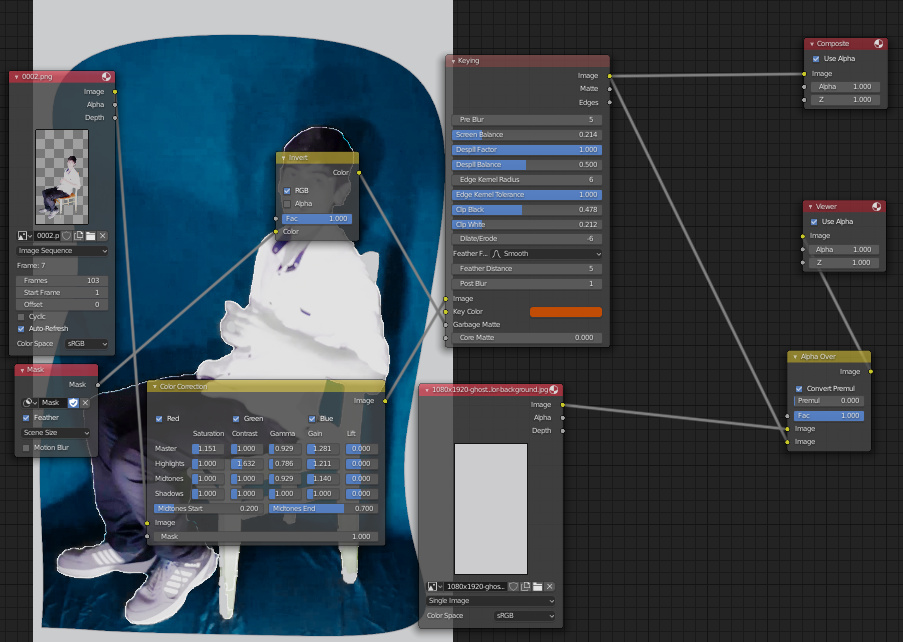903x642 pixels.
Task: Click Color output socket on Invert node
Action: pyautogui.click(x=359, y=173)
